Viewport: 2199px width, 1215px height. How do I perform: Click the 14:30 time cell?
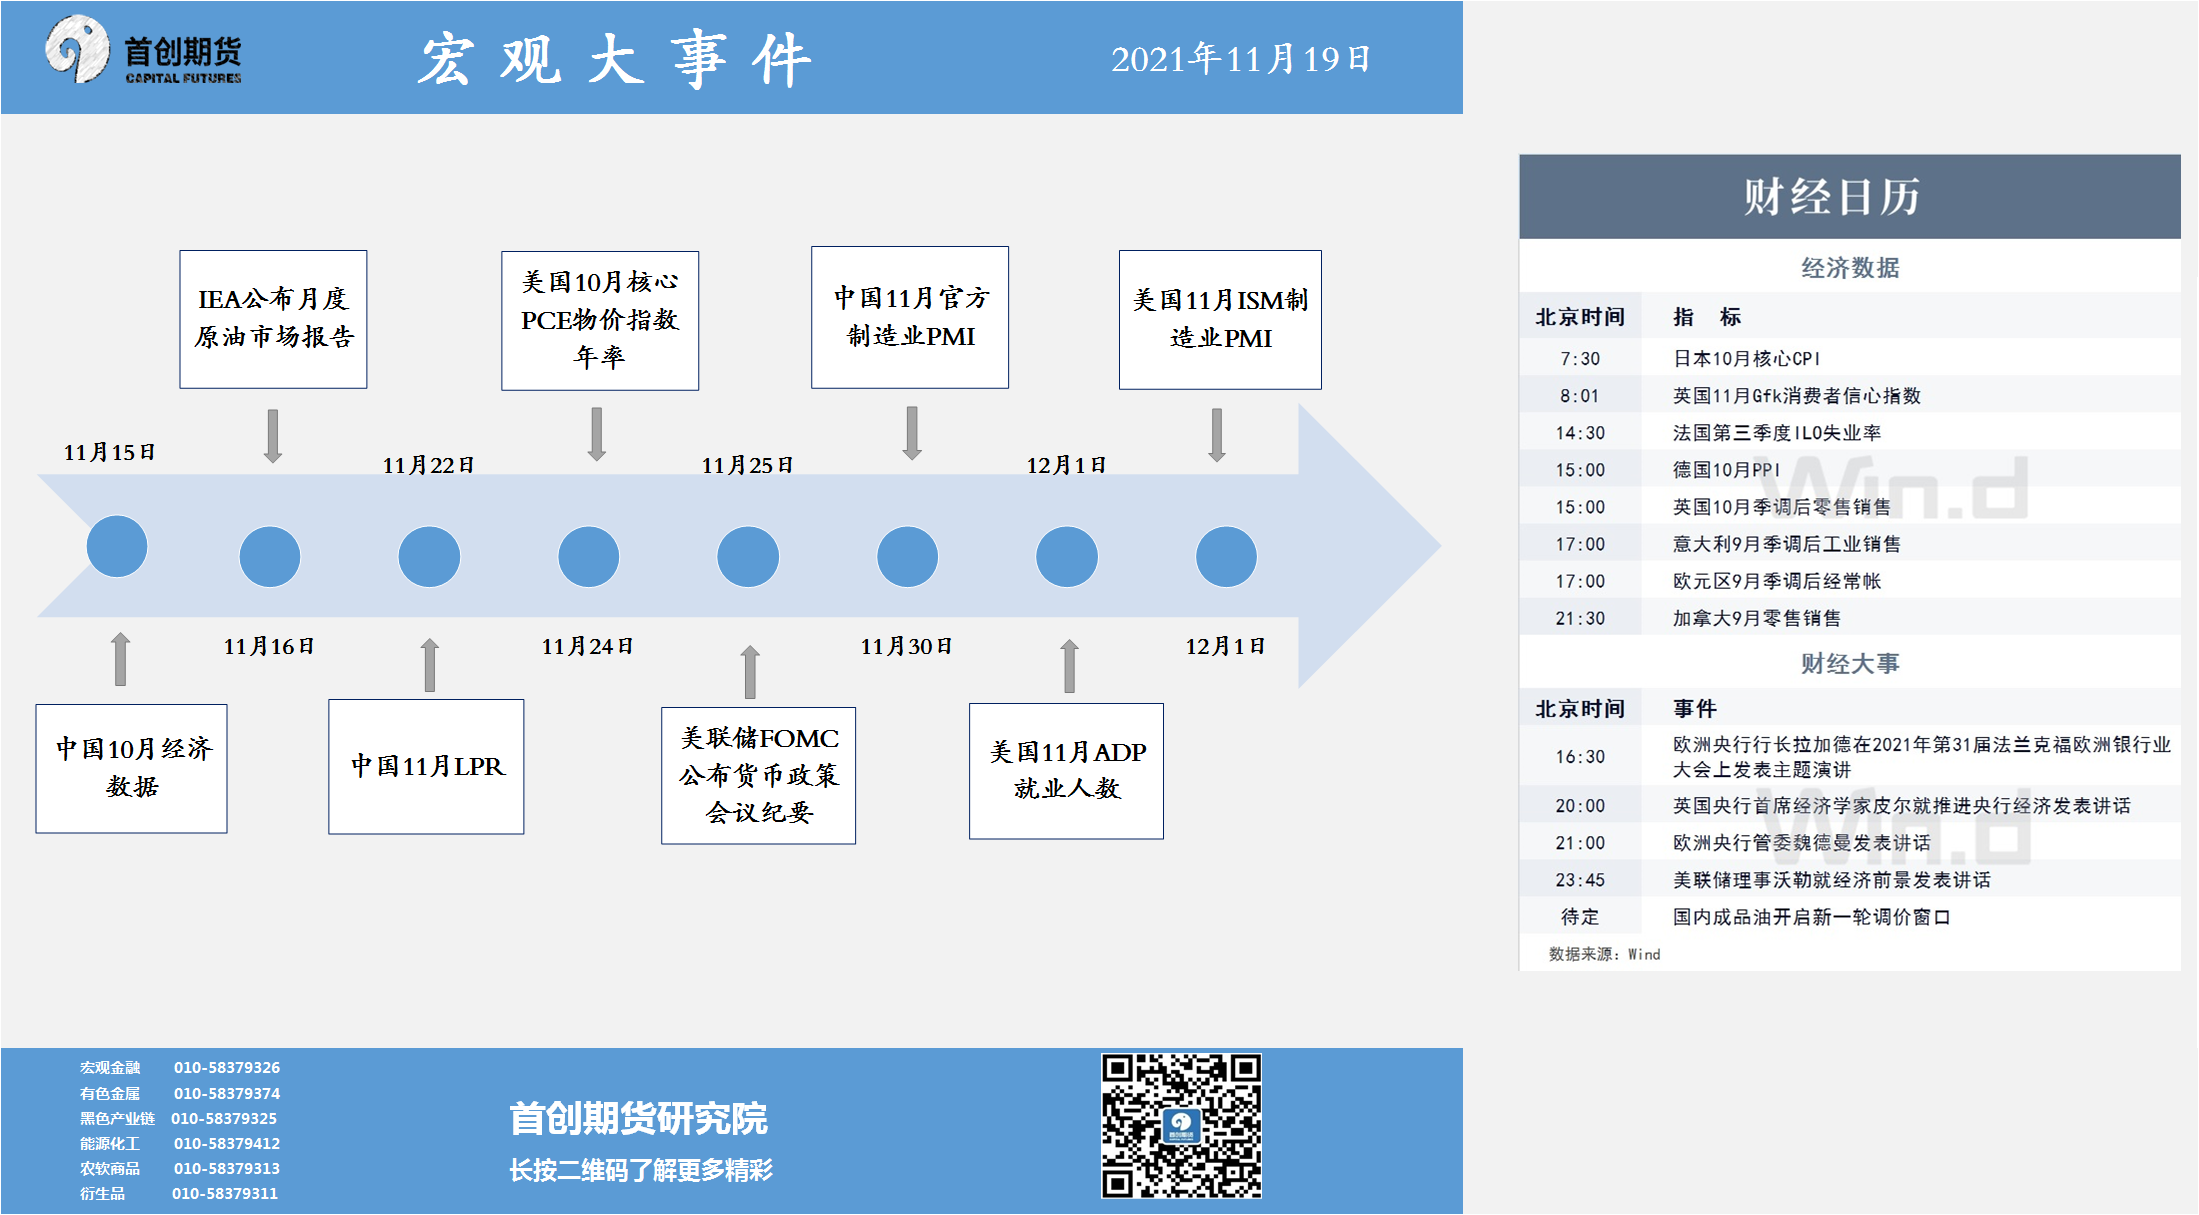coord(1580,432)
